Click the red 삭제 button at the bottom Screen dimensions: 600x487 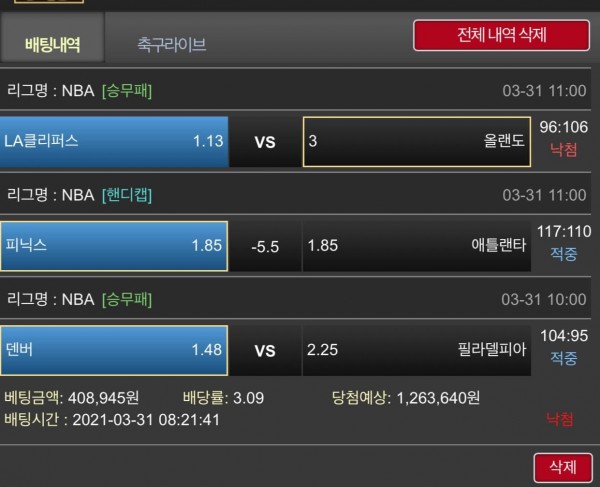pyautogui.click(x=563, y=468)
